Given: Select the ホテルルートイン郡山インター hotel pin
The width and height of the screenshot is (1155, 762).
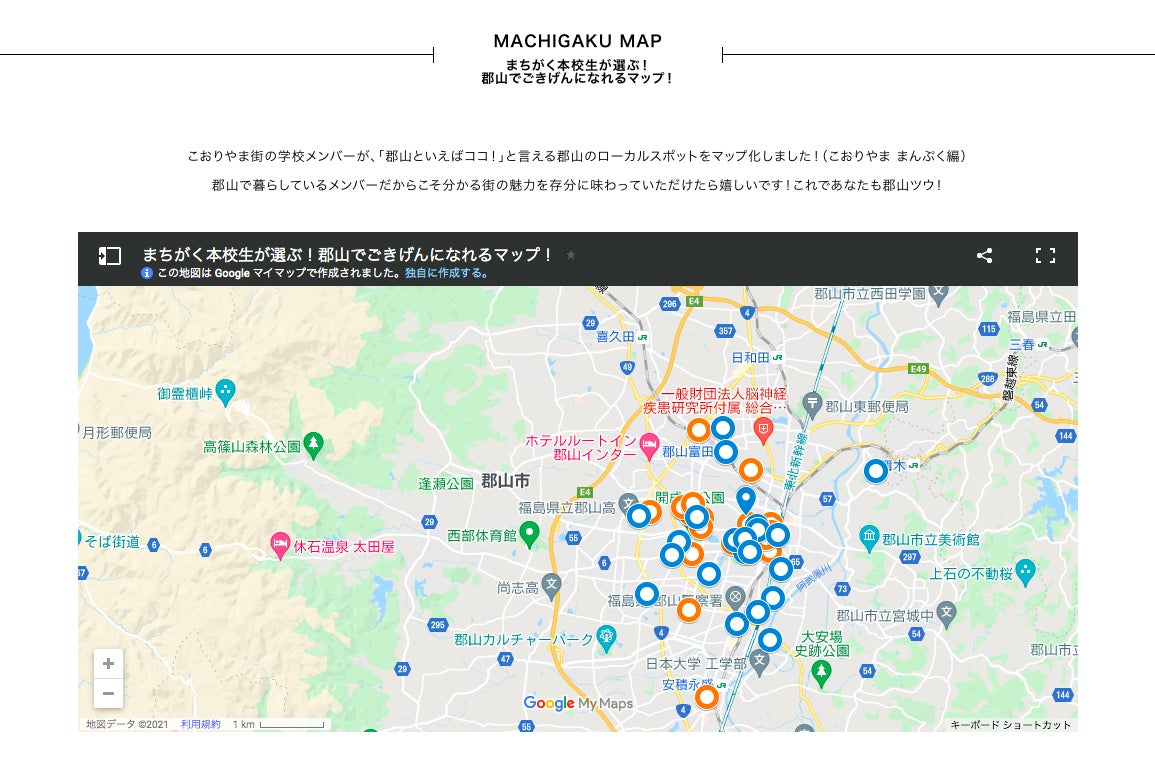Looking at the screenshot, I should point(649,446).
